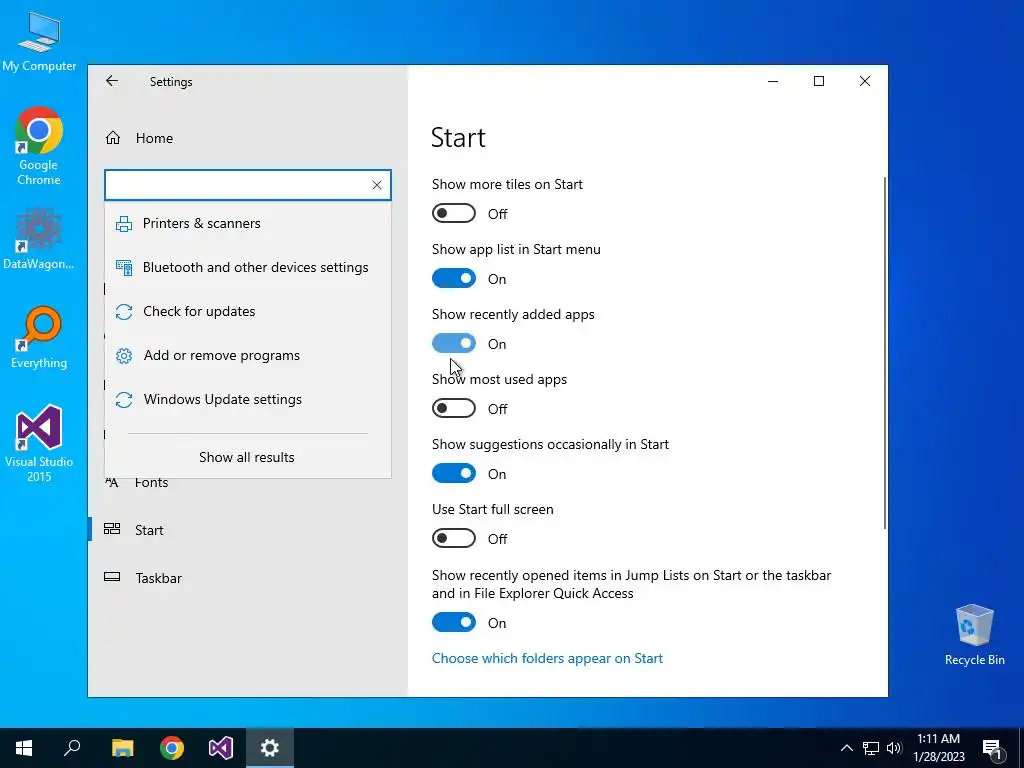Open Visual Studio 2015 desktop shortcut
Viewport: 1024px width, 768px height.
(x=39, y=444)
